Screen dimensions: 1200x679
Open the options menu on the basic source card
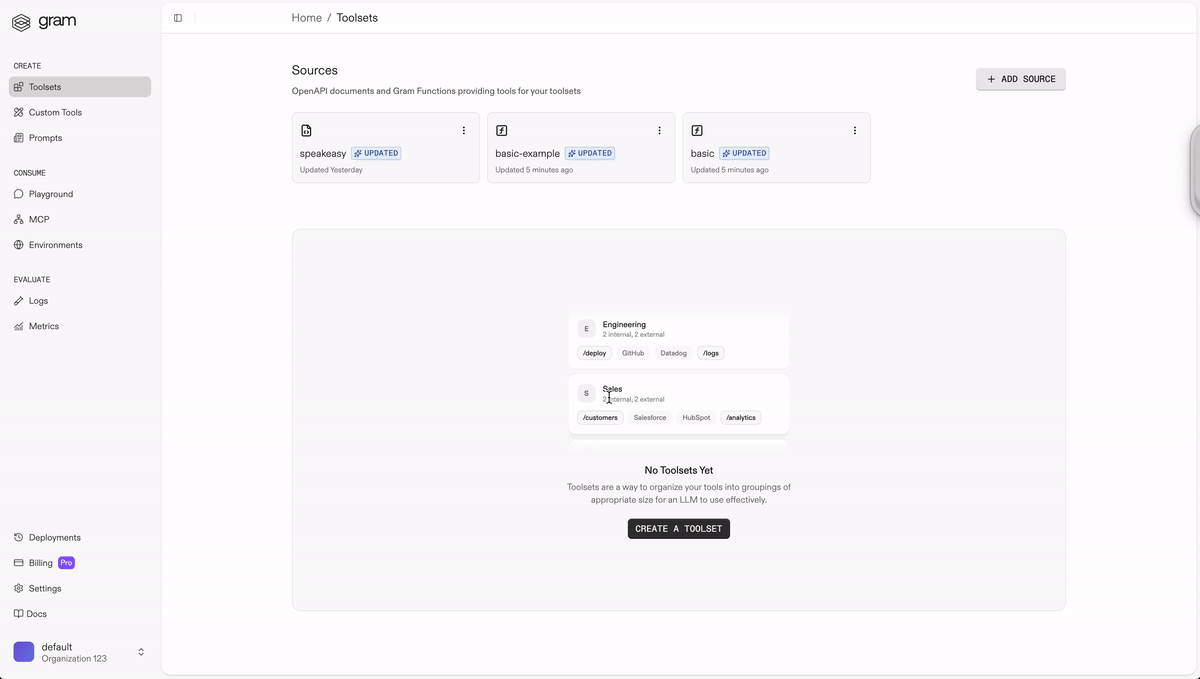tap(854, 130)
